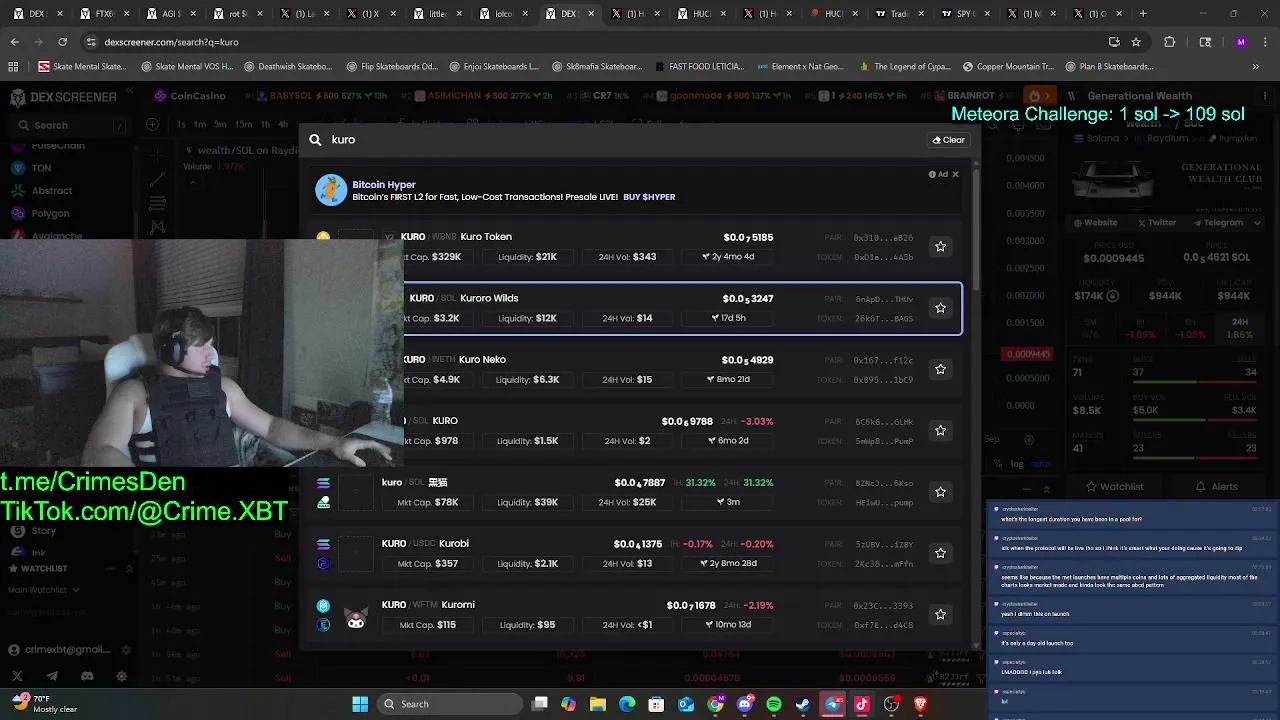Open the browser three-dot menu
This screenshot has height=720, width=1280.
1265,42
